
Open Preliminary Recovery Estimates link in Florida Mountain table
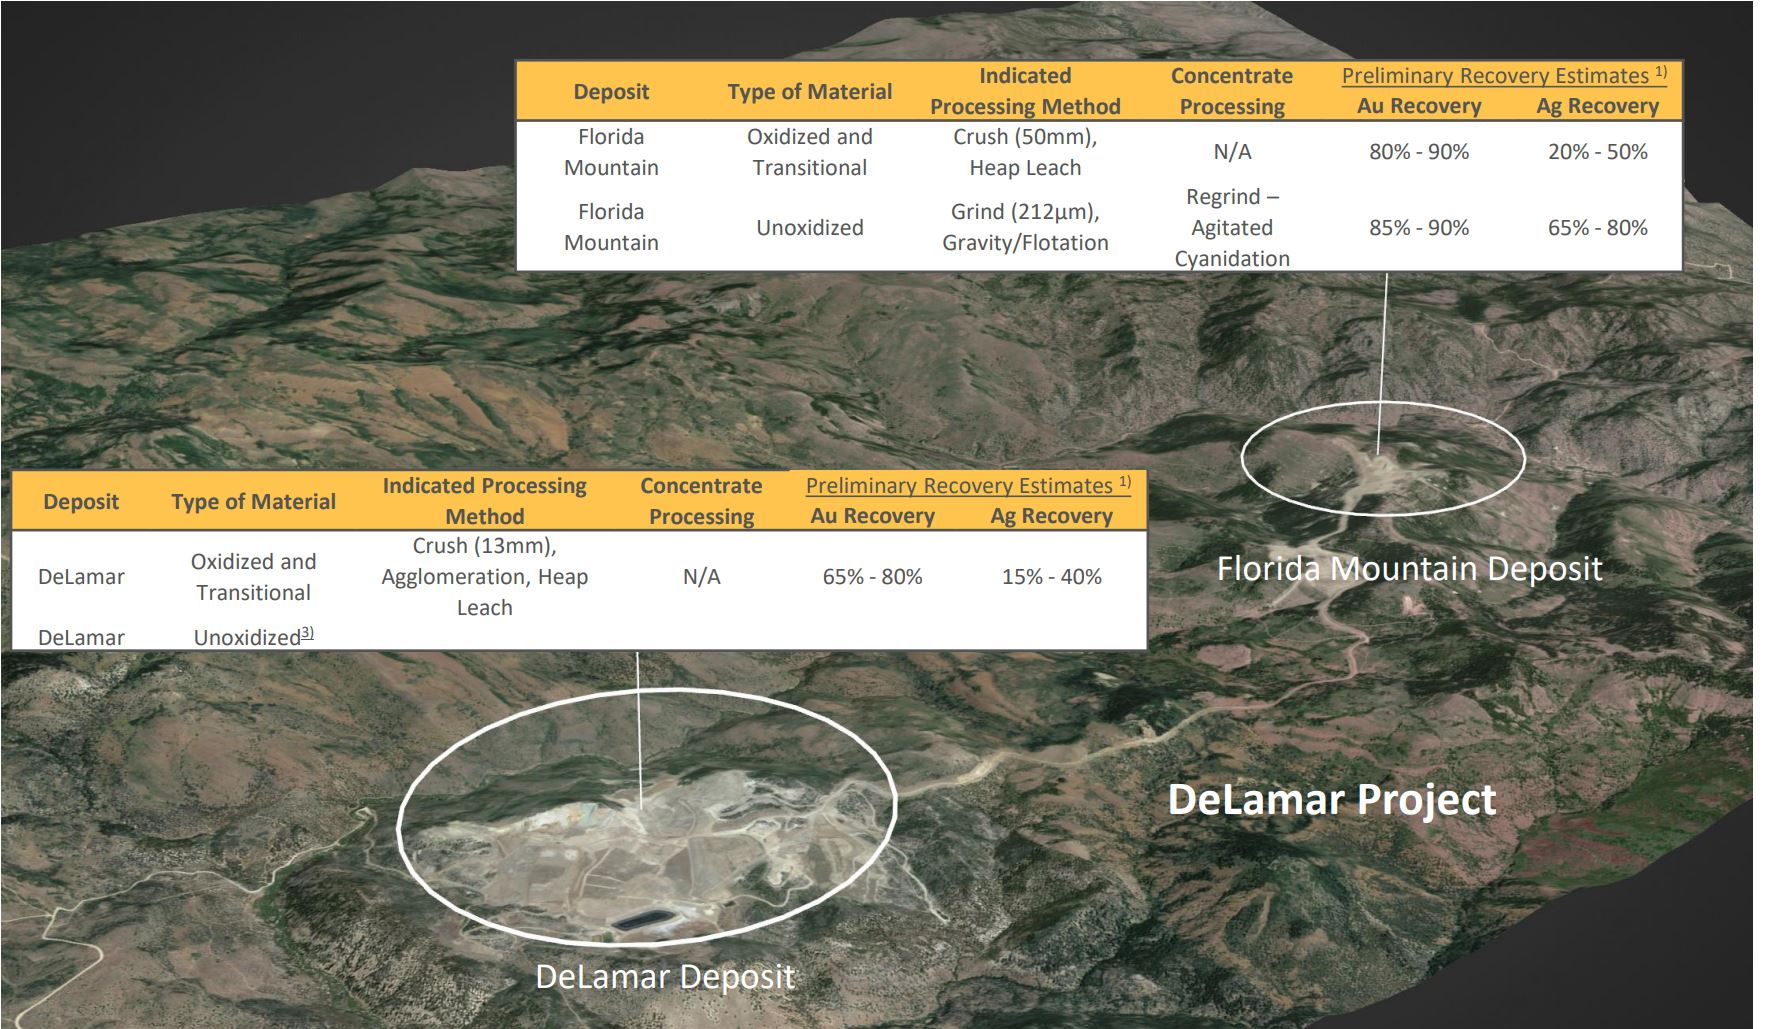pos(1495,76)
